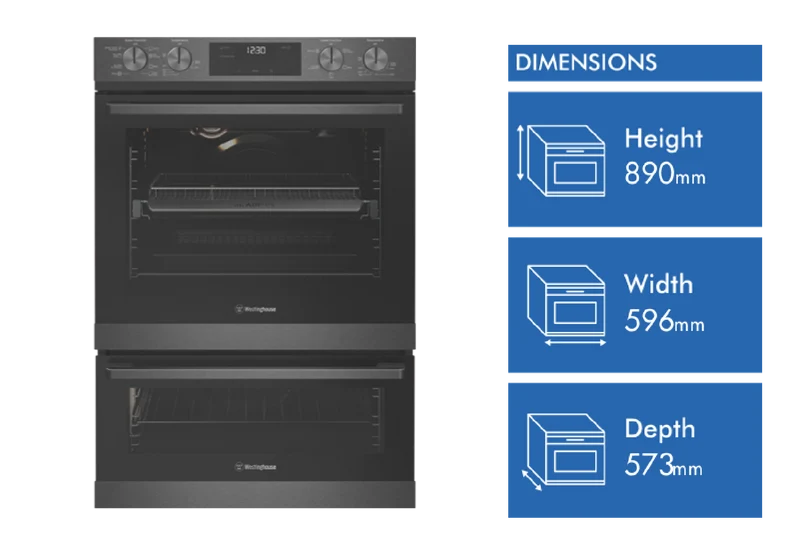
Task: Click the second oven knob from the left
Action: (180, 59)
